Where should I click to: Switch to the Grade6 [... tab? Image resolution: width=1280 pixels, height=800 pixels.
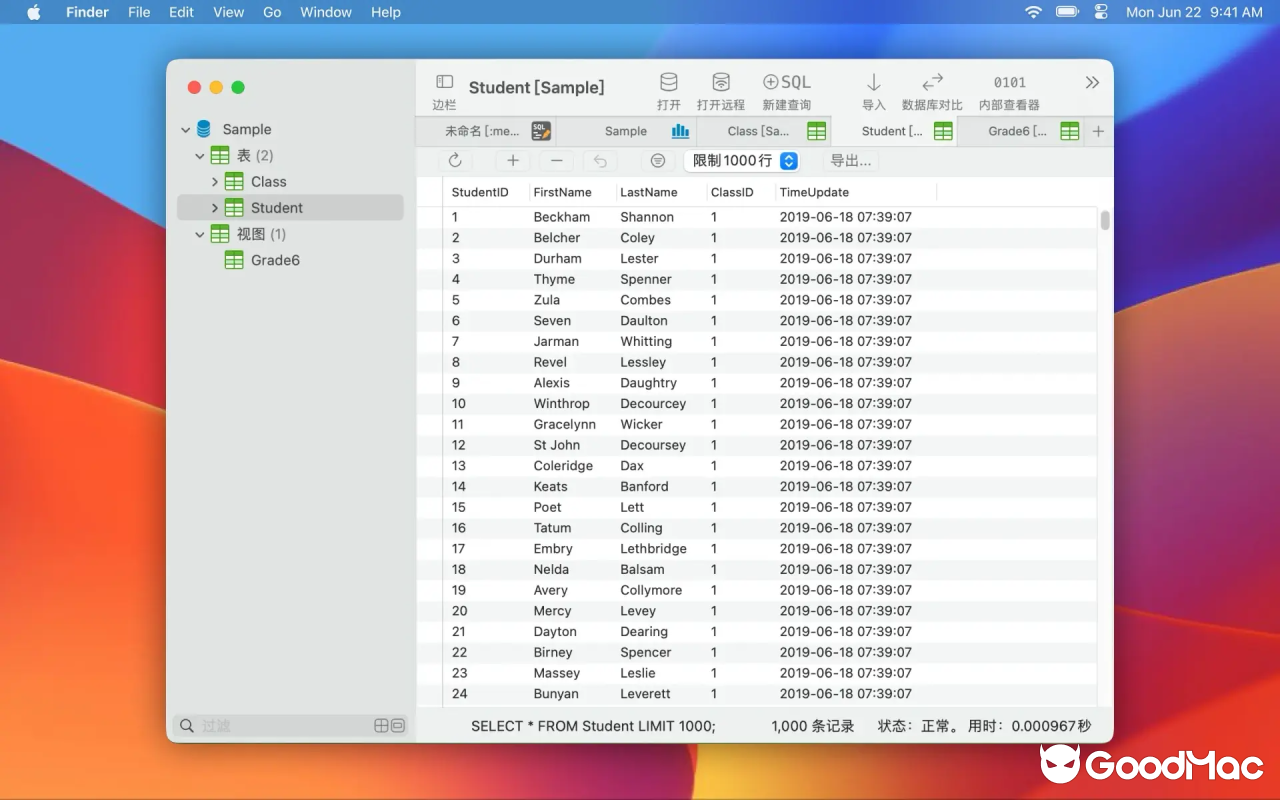1021,131
